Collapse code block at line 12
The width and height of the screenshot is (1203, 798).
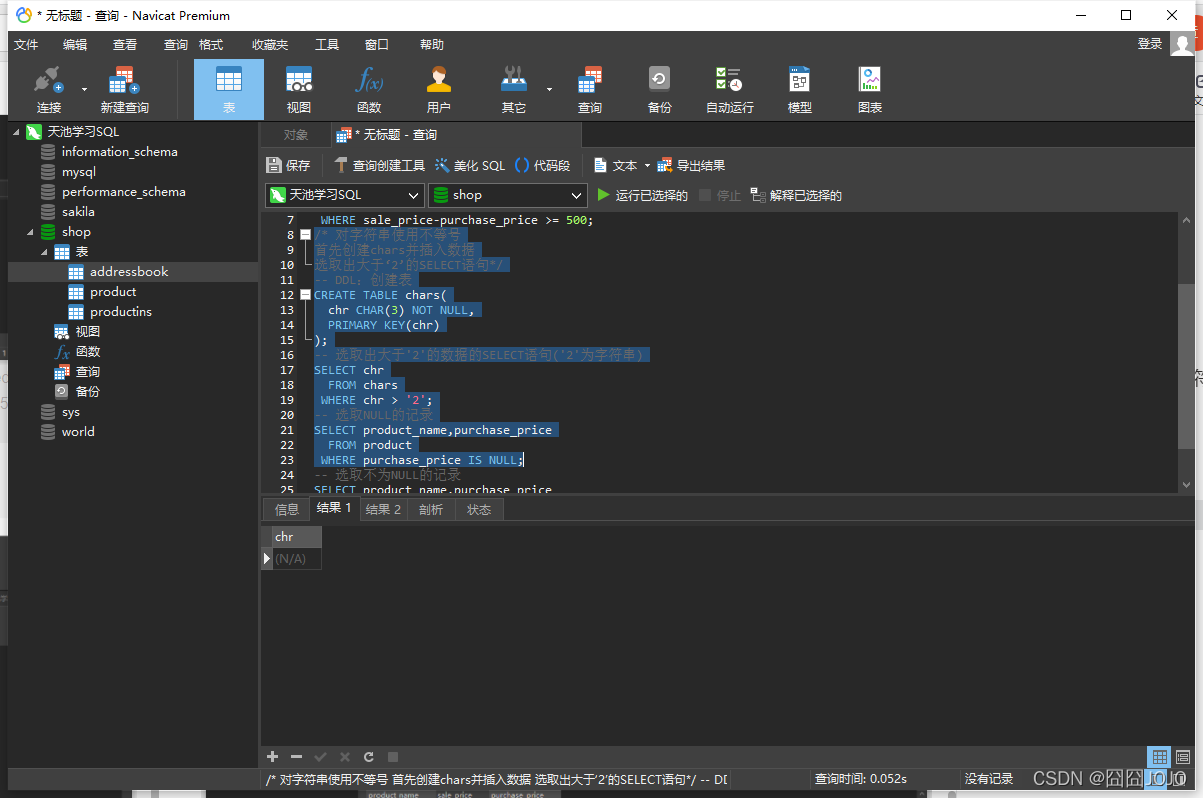click(x=305, y=295)
